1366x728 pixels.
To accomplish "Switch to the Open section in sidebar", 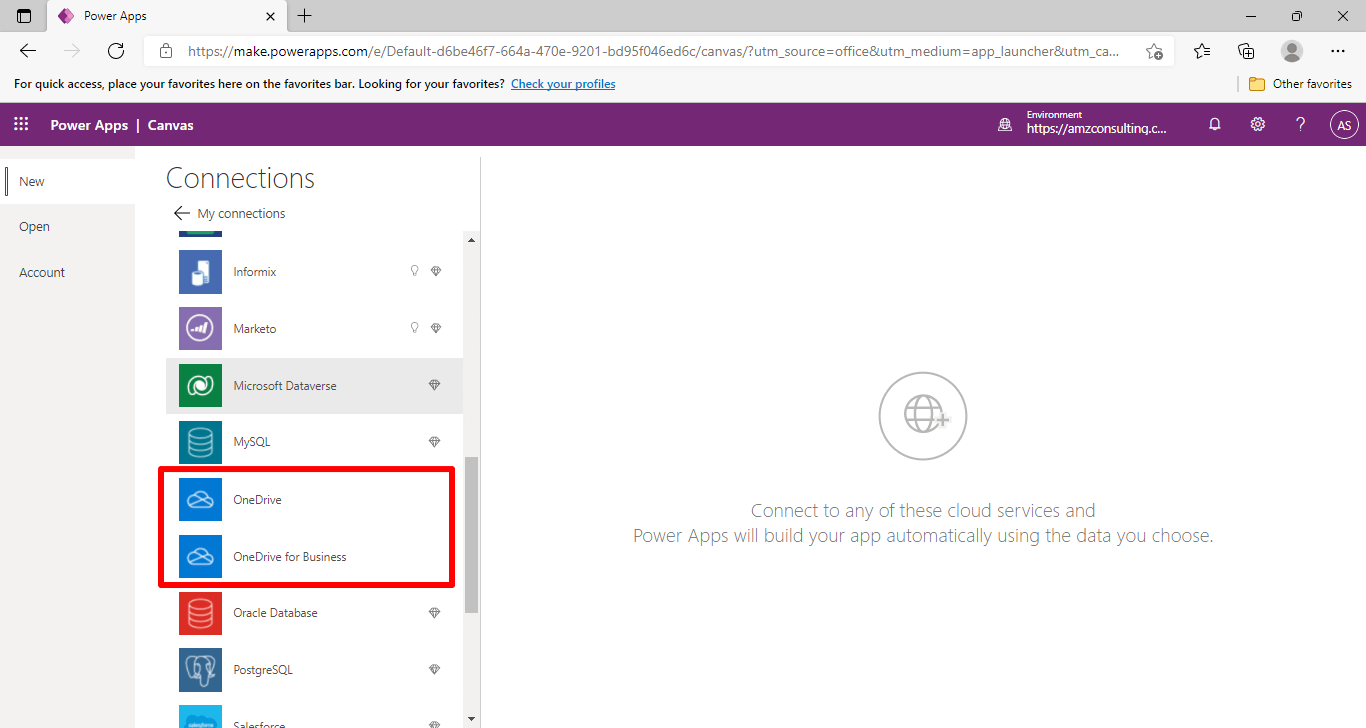I will [34, 226].
